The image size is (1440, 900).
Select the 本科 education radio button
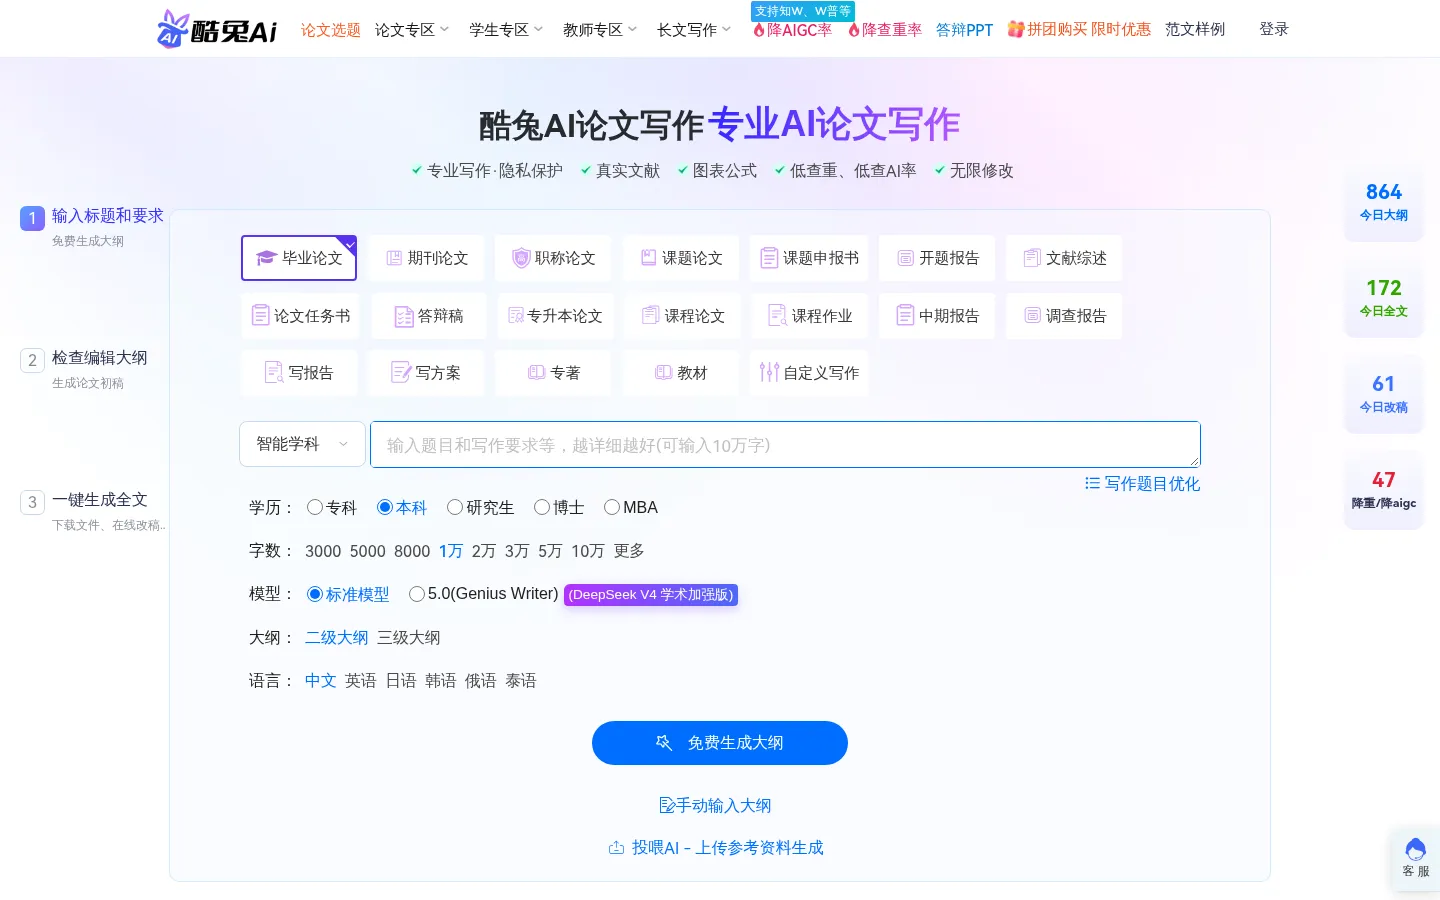[385, 507]
